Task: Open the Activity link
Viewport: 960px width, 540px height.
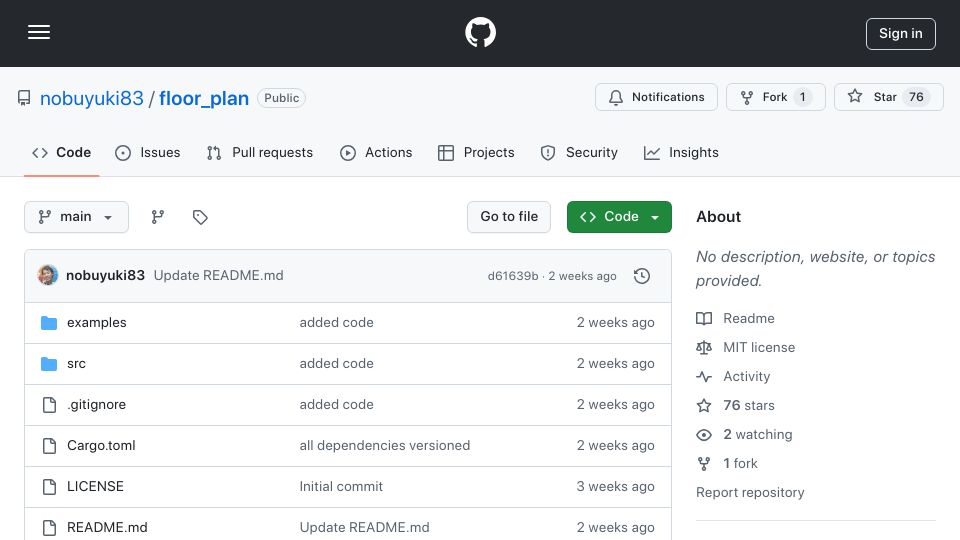Action: 746,377
